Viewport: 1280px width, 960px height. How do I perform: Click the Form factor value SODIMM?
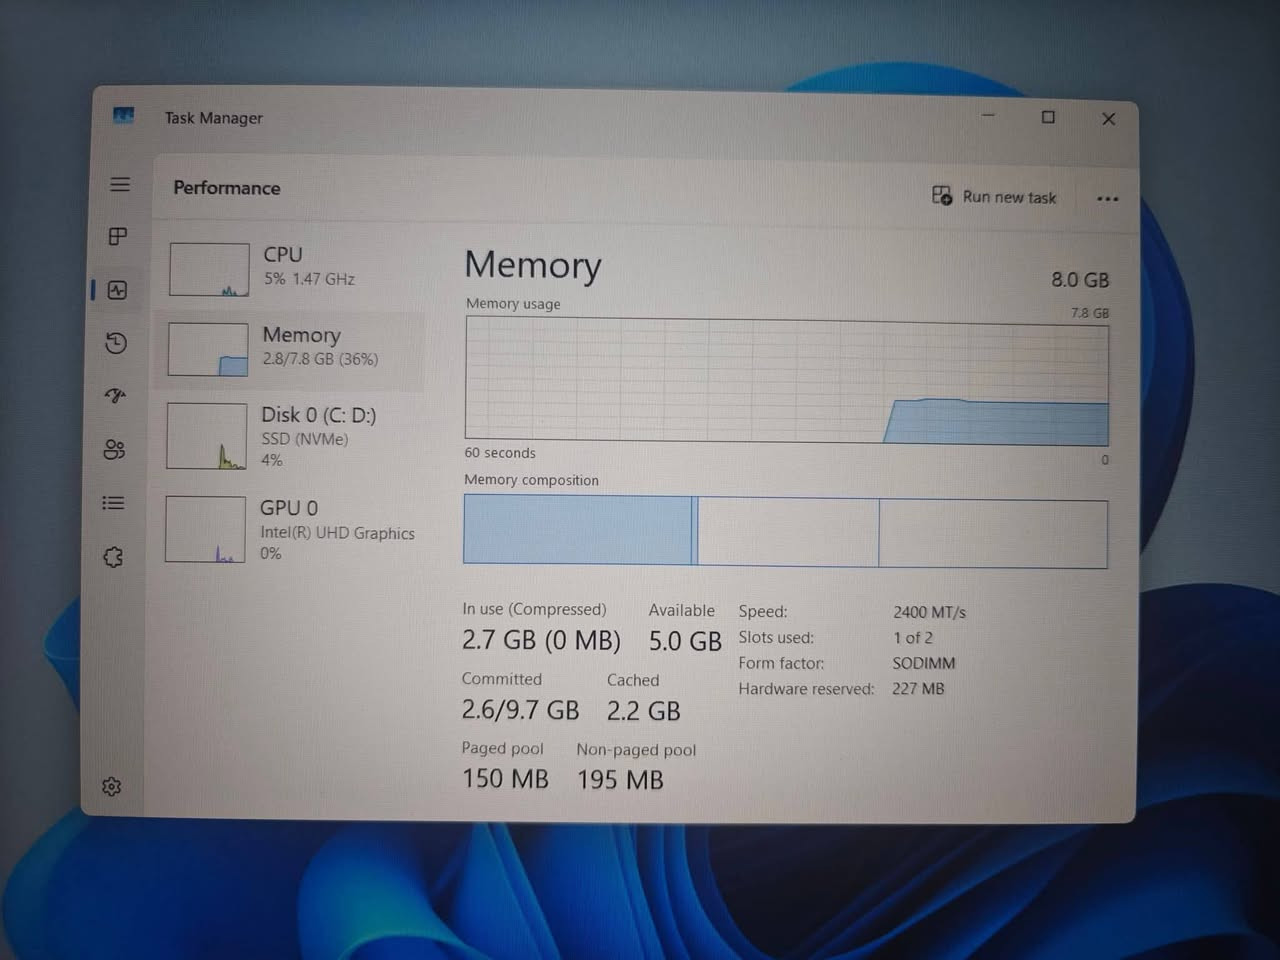click(x=924, y=663)
